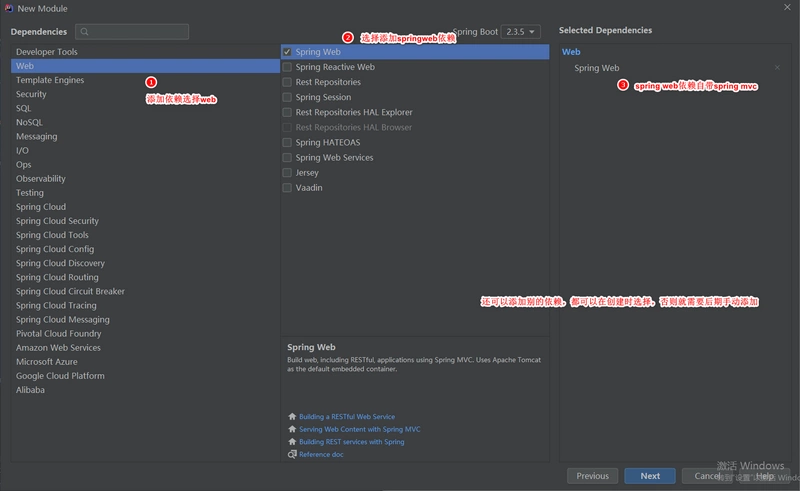Viewport: 800px width, 491px height.
Task: Tick the Spring Web Services checkbox
Action: pyautogui.click(x=287, y=157)
